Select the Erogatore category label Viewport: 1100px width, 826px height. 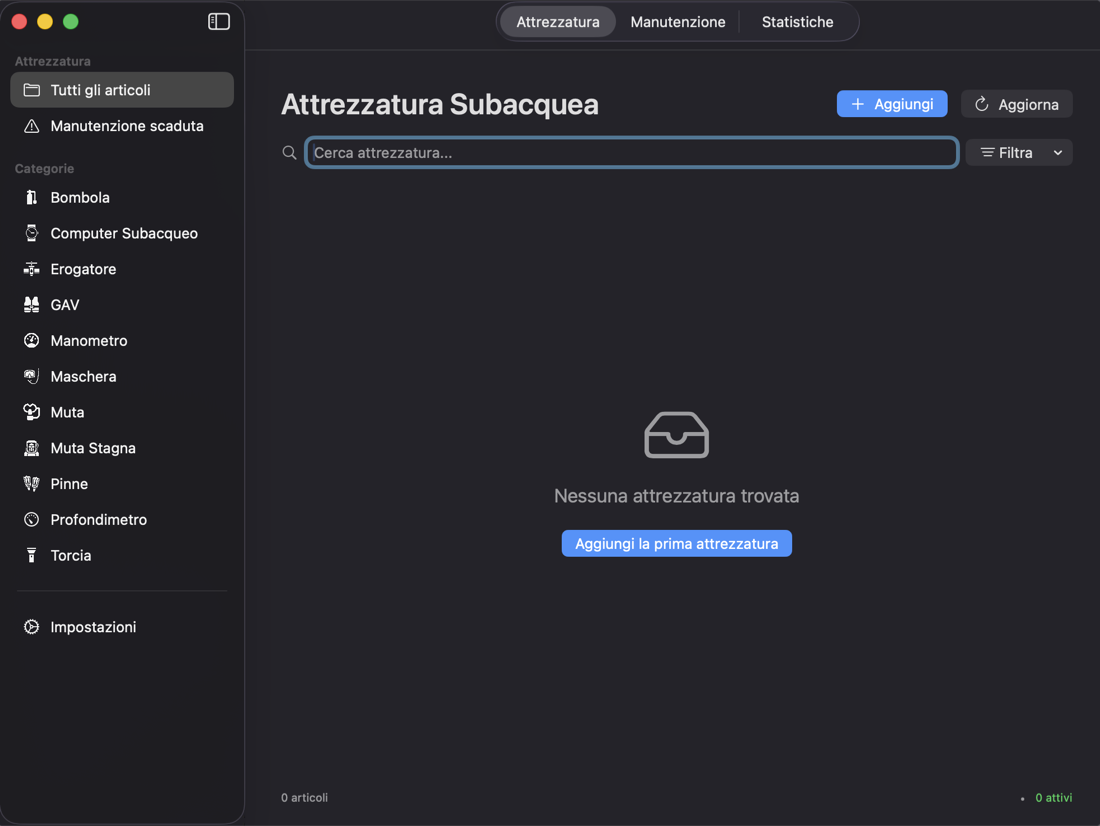tap(83, 269)
